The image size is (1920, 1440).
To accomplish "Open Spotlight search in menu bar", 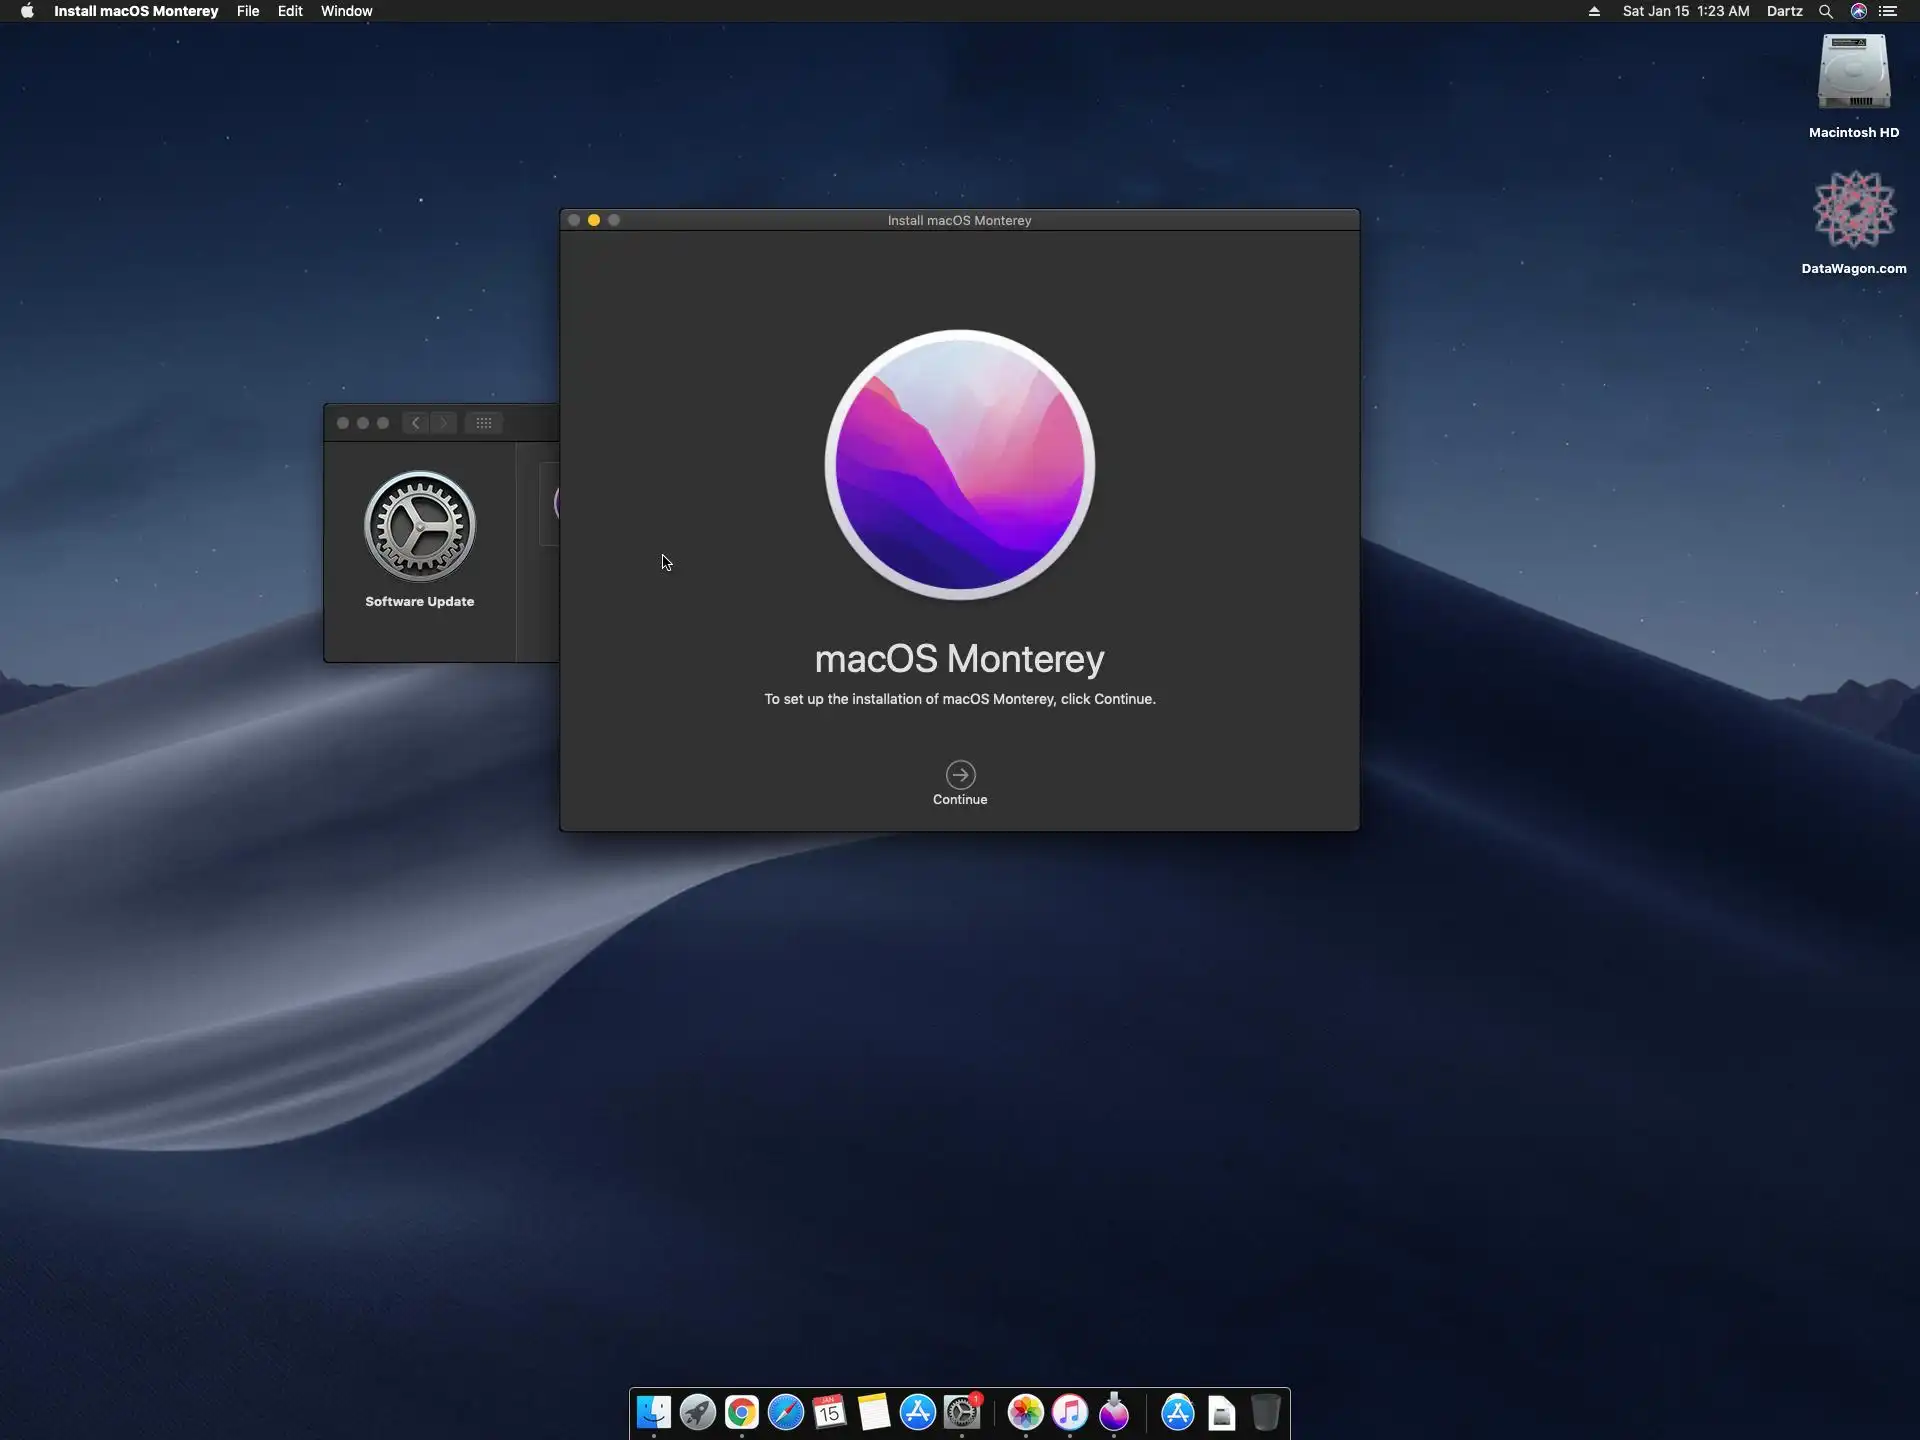I will (1825, 11).
